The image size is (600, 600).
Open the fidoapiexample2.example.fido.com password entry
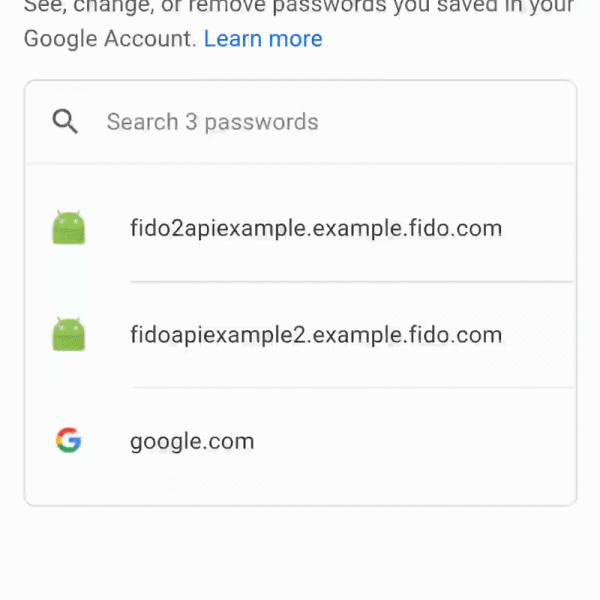315,334
